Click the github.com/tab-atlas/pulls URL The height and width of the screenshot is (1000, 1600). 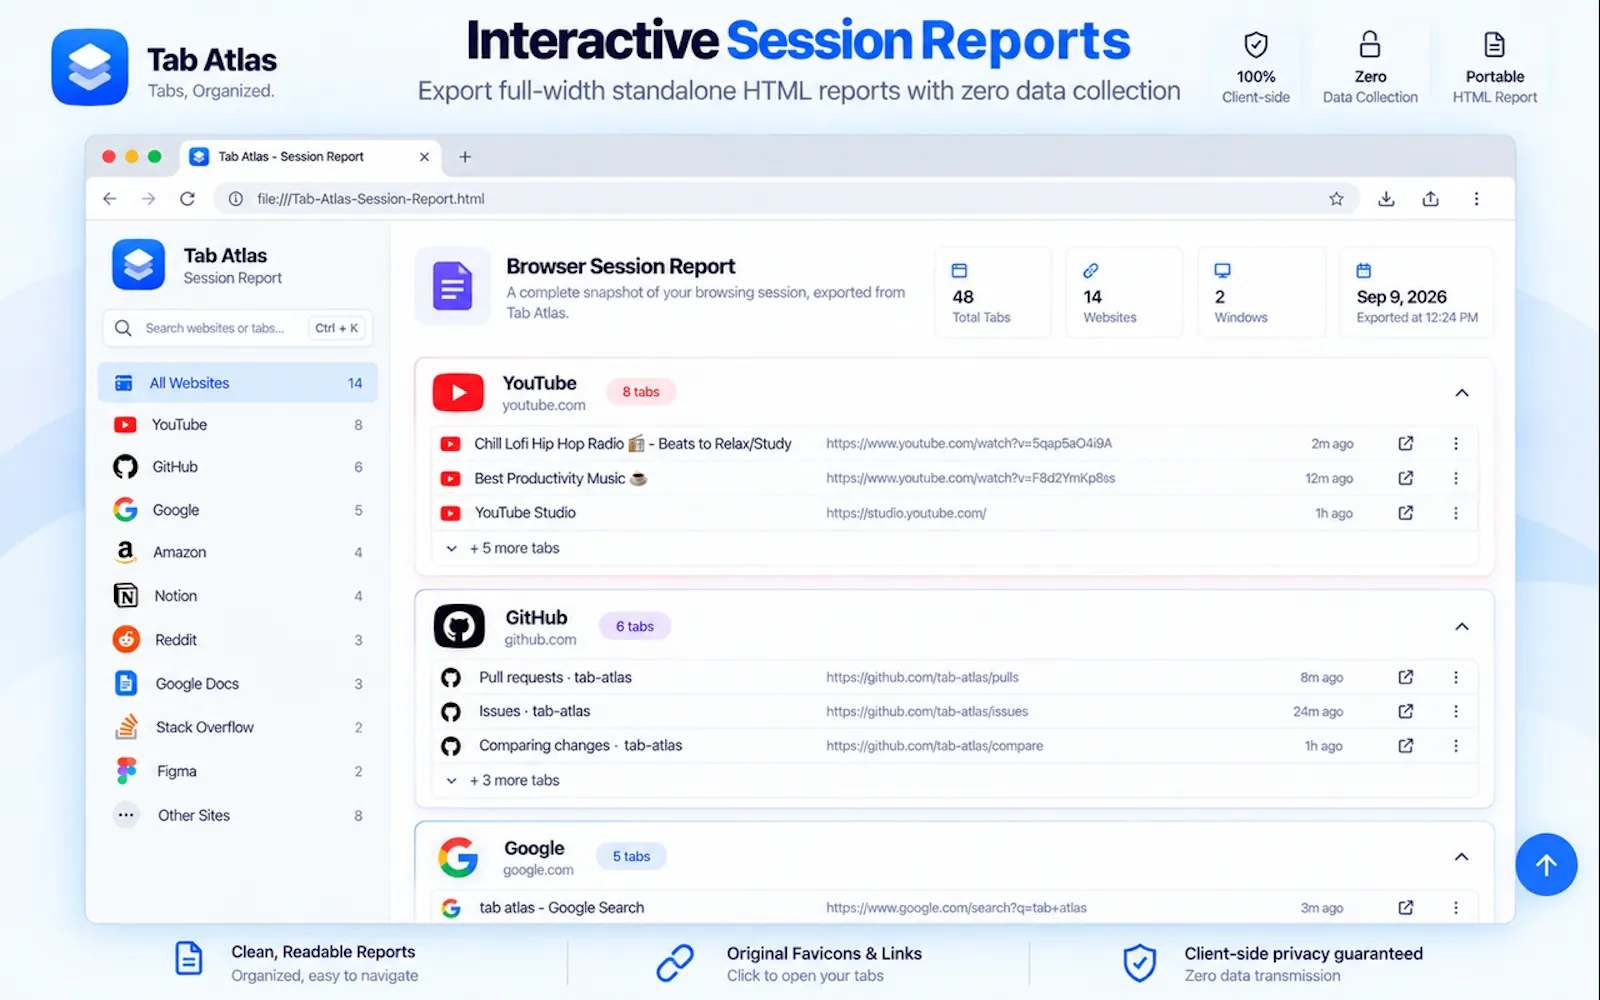click(922, 677)
